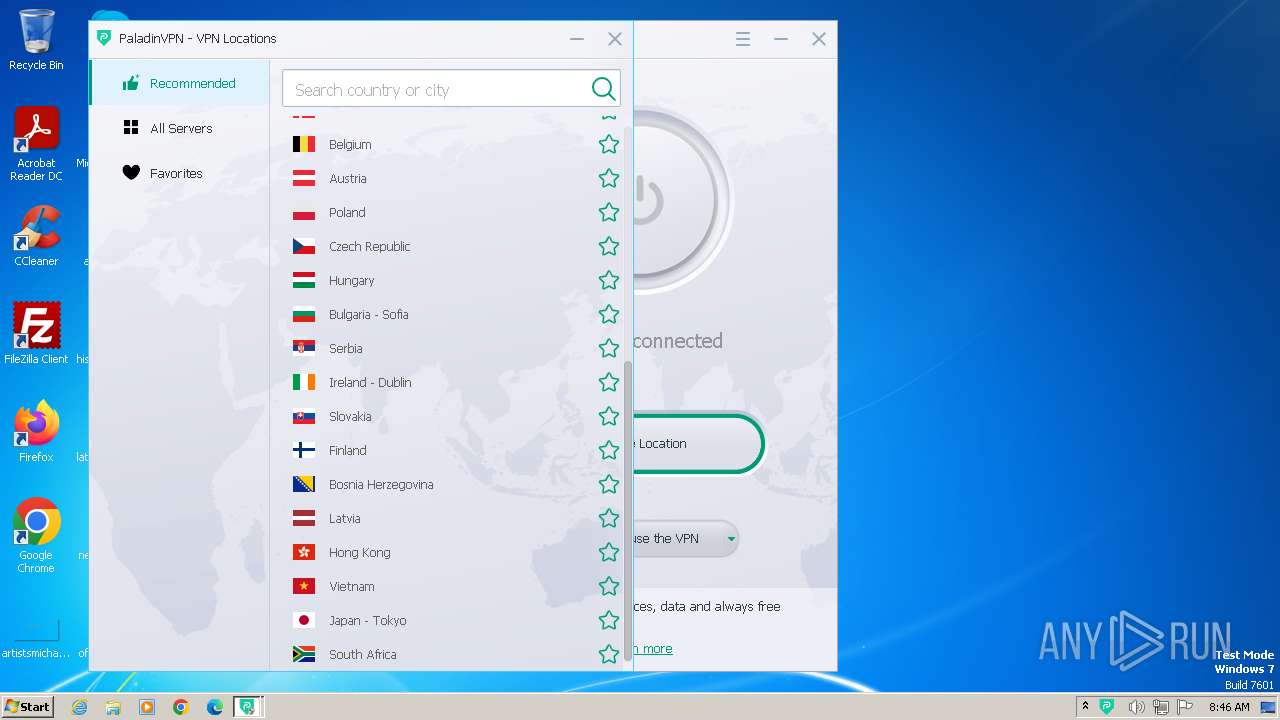Image resolution: width=1280 pixels, height=720 pixels.
Task: Open the main window hamburger menu
Action: coord(742,39)
